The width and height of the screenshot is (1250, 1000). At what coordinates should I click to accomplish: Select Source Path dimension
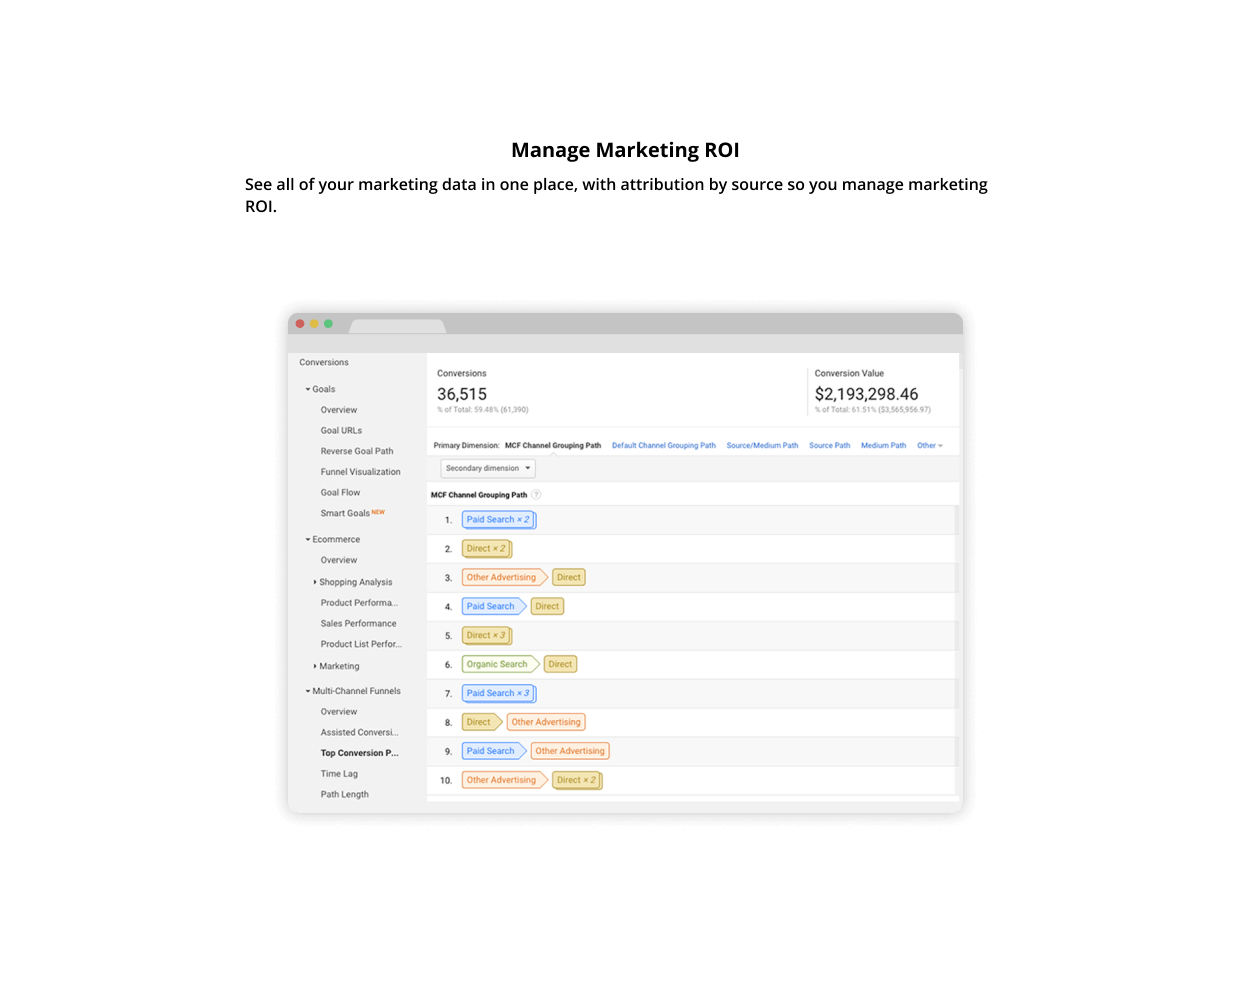(x=830, y=446)
